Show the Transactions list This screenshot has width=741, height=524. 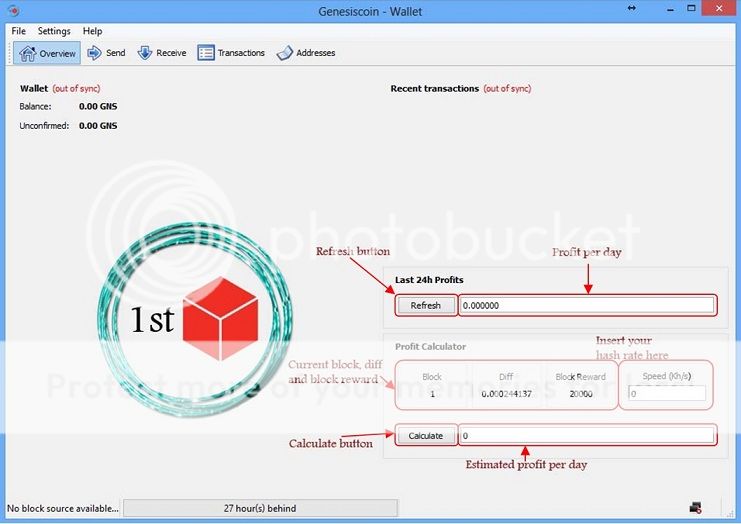pyautogui.click(x=231, y=53)
